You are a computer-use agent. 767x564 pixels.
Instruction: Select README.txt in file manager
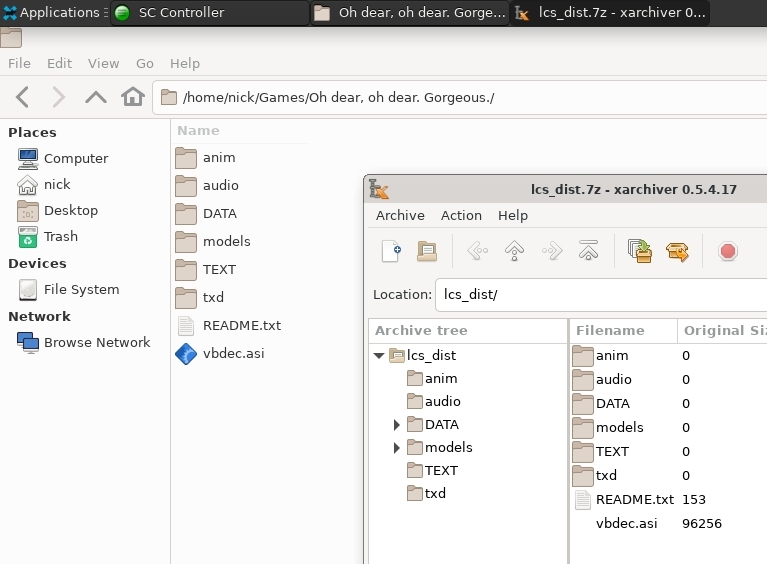click(x=228, y=326)
